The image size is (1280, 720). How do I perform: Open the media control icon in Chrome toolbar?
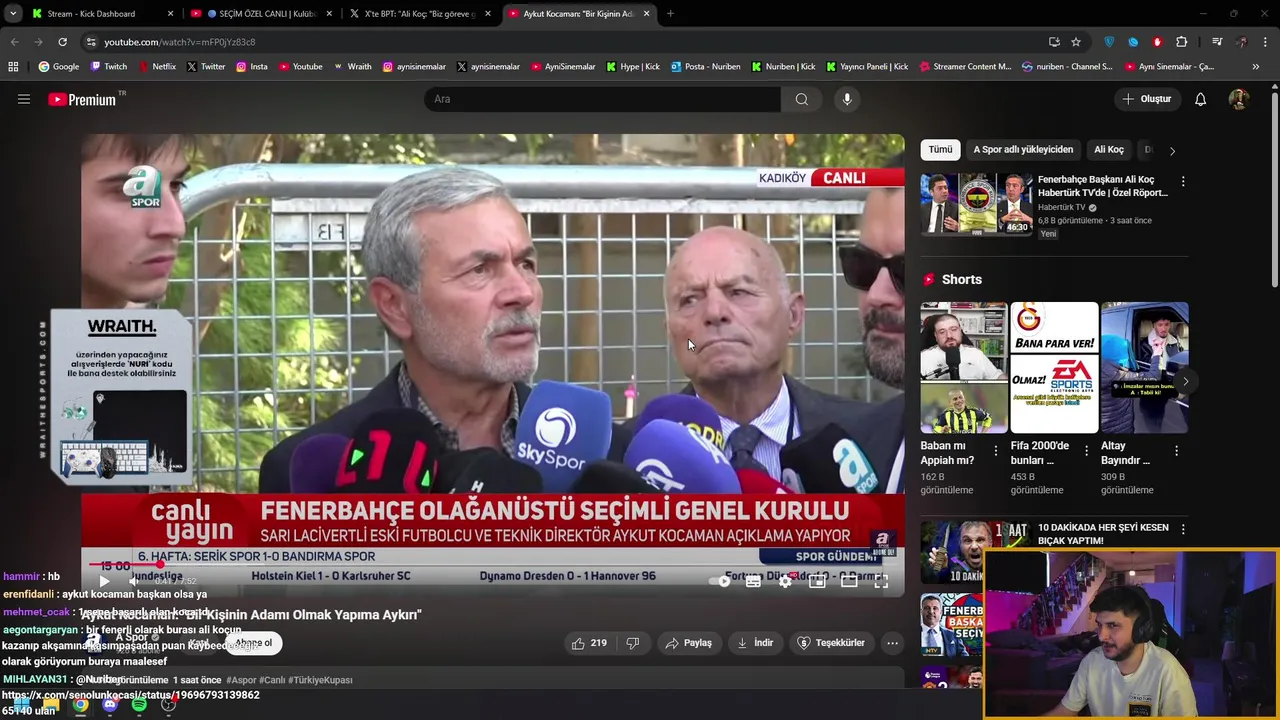(x=1216, y=42)
